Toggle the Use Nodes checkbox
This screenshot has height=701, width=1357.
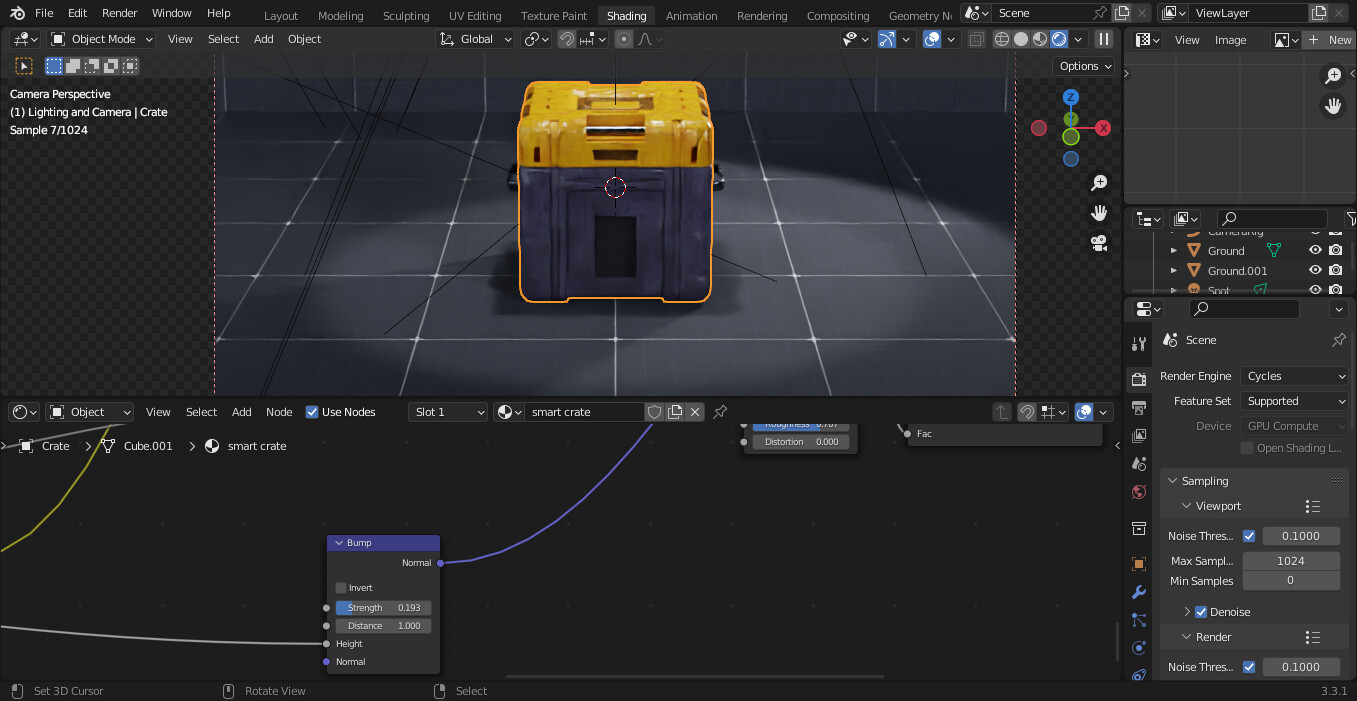click(x=313, y=411)
